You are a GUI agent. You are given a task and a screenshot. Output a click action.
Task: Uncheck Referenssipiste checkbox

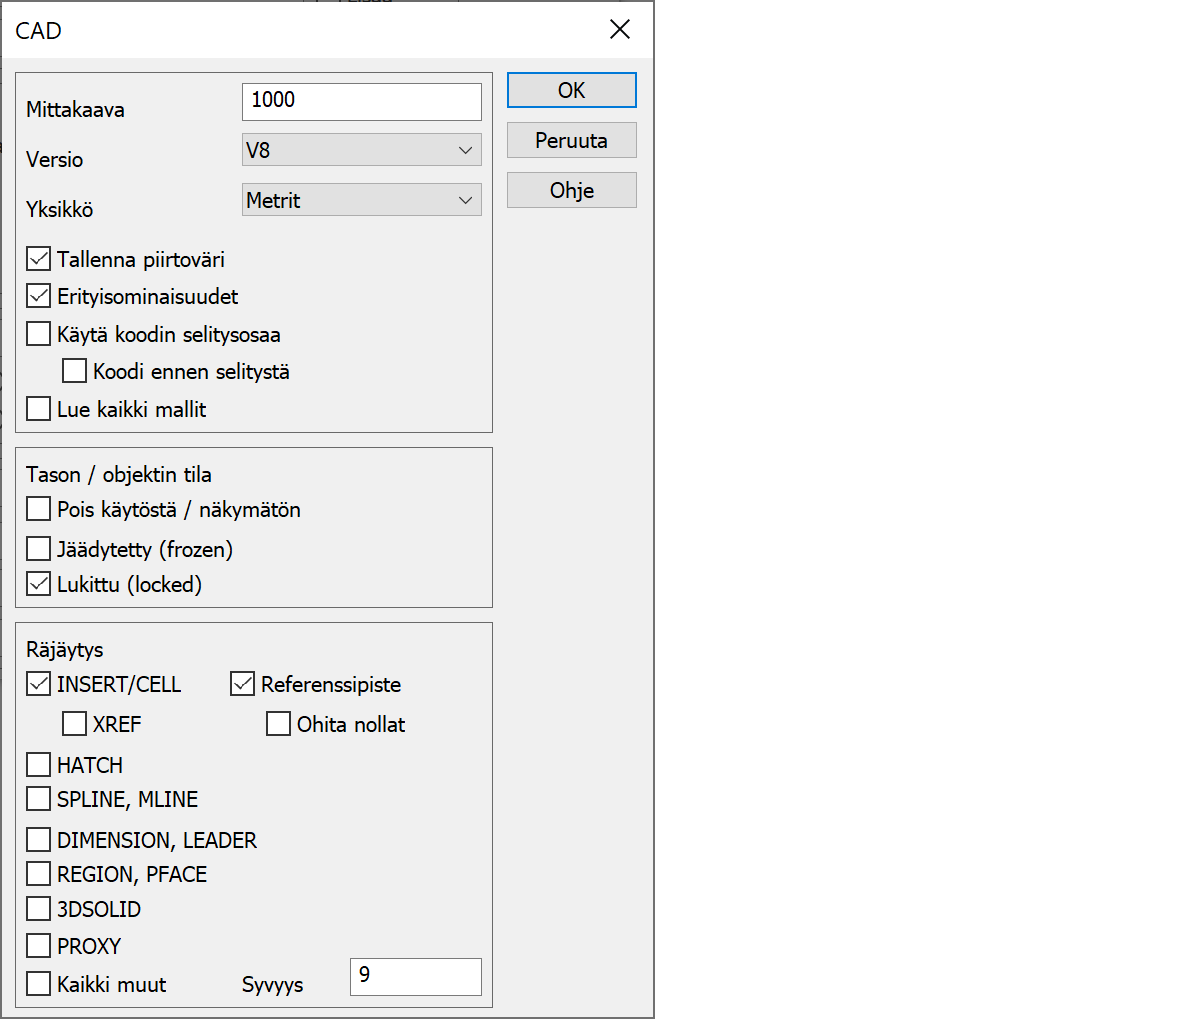[x=242, y=684]
